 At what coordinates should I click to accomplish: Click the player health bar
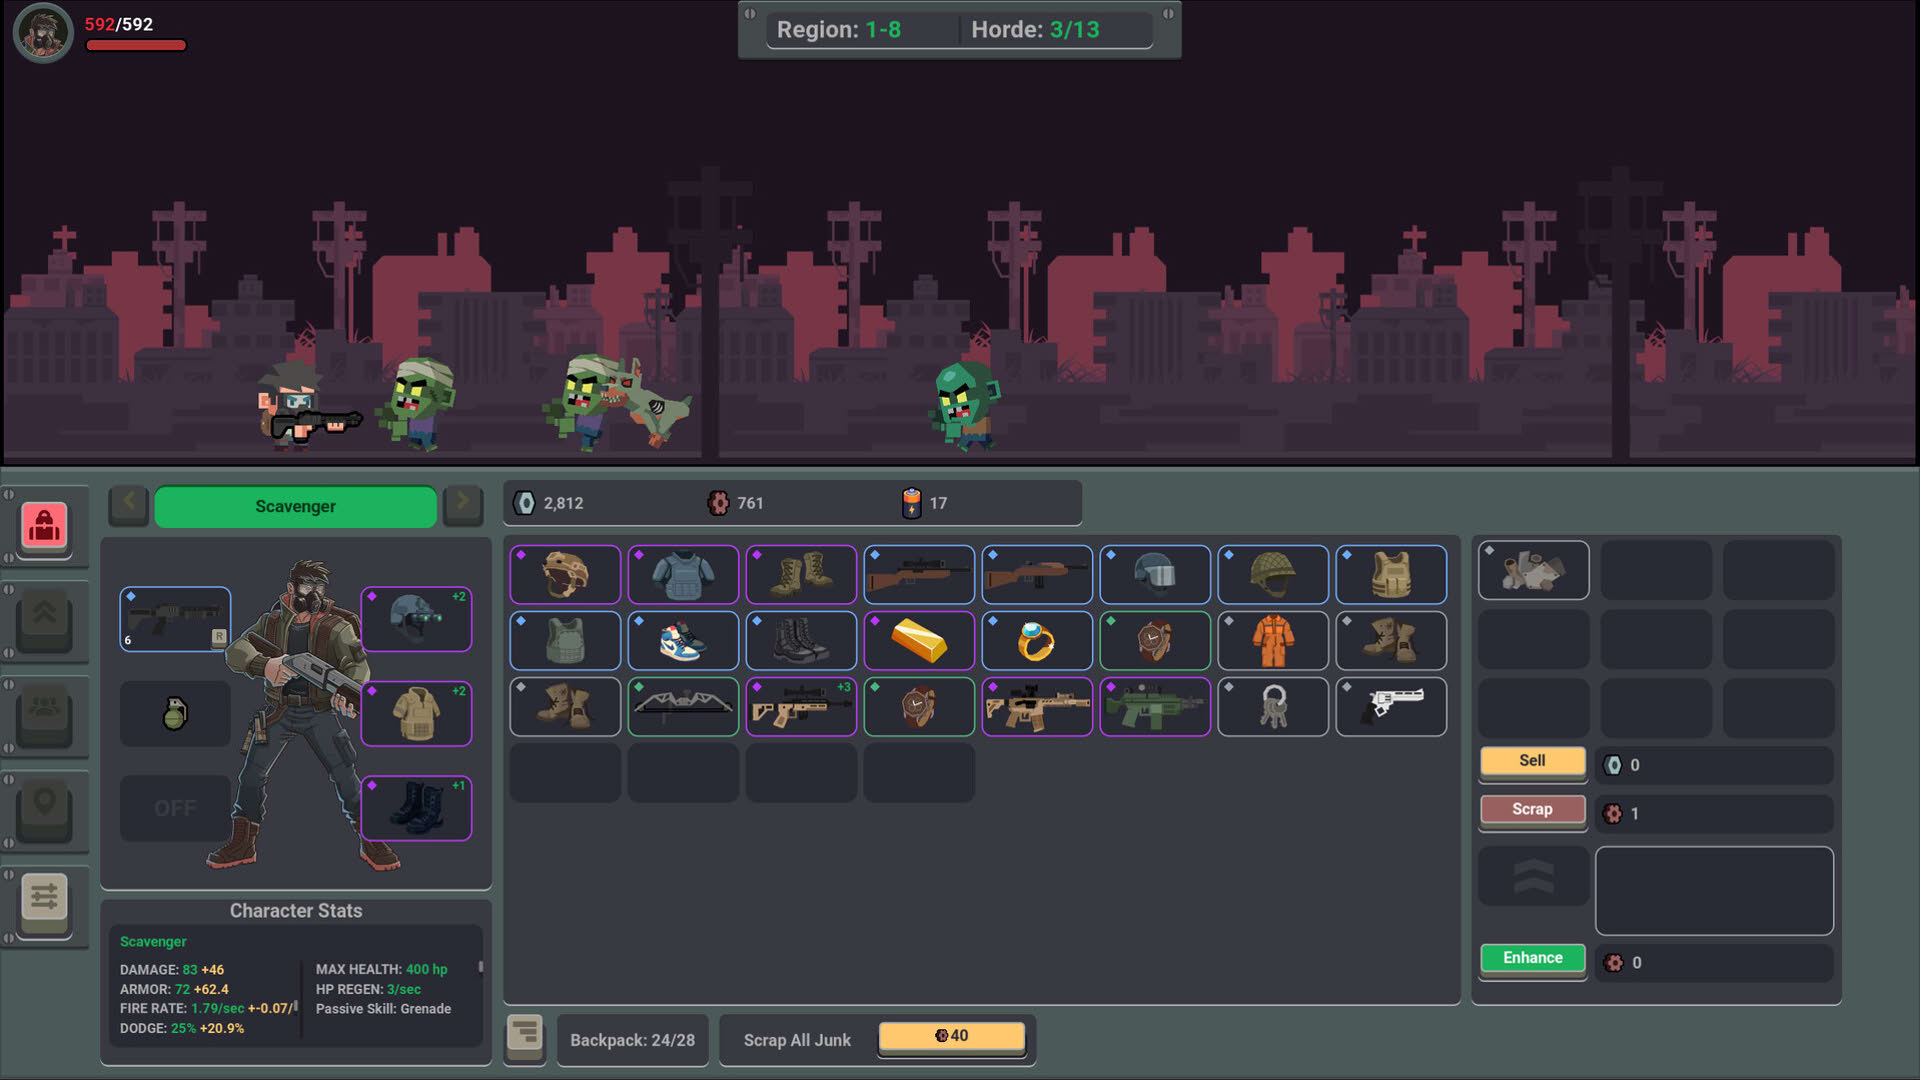(x=136, y=45)
